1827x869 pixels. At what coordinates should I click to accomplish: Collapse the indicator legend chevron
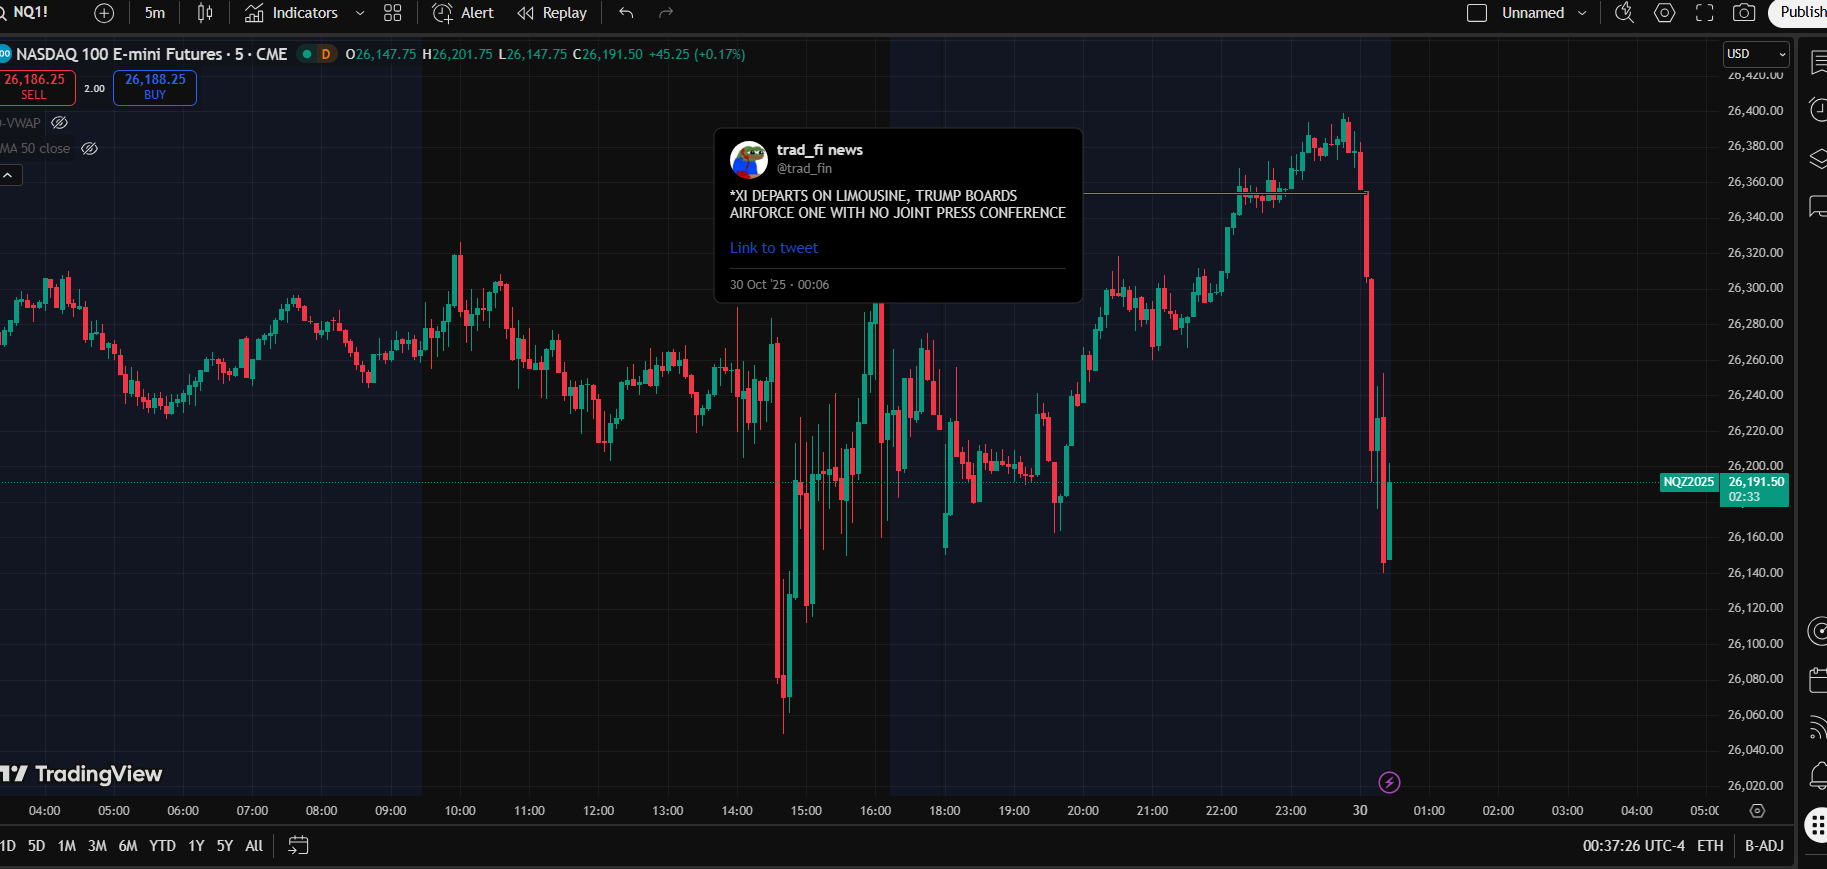8,175
